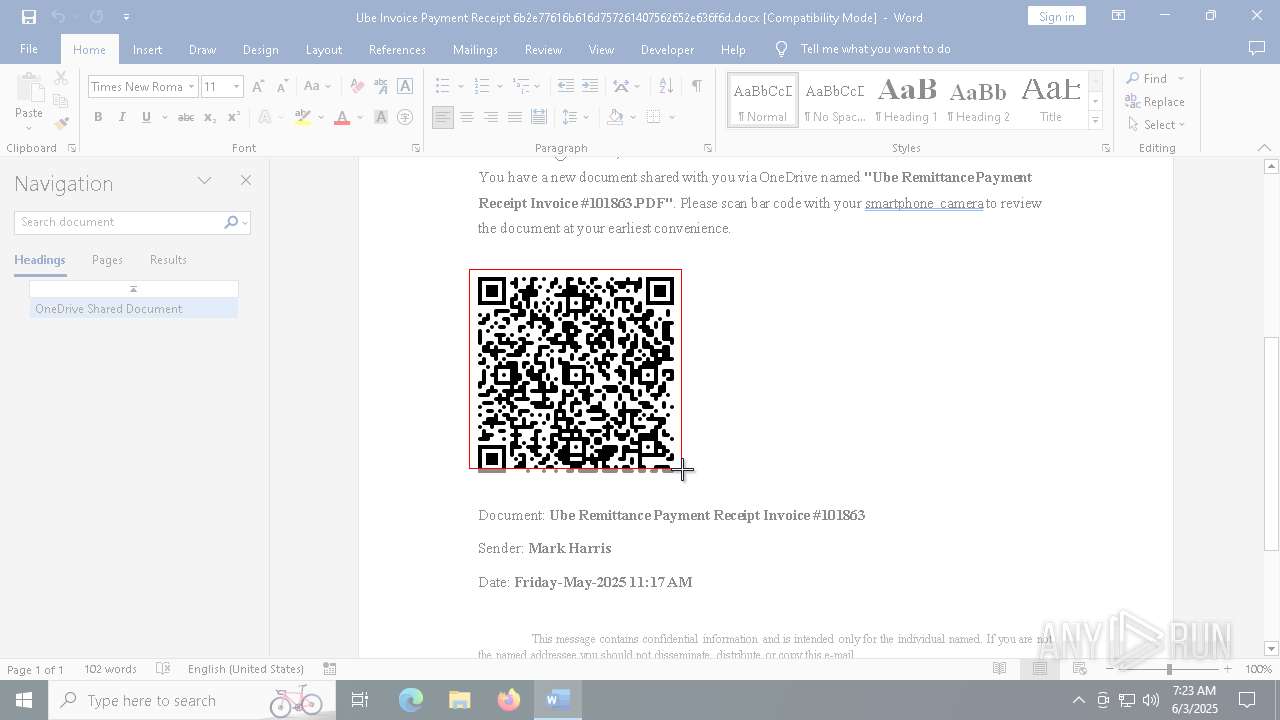Viewport: 1280px width, 720px height.
Task: Click Replace in Editing group
Action: tap(1155, 102)
